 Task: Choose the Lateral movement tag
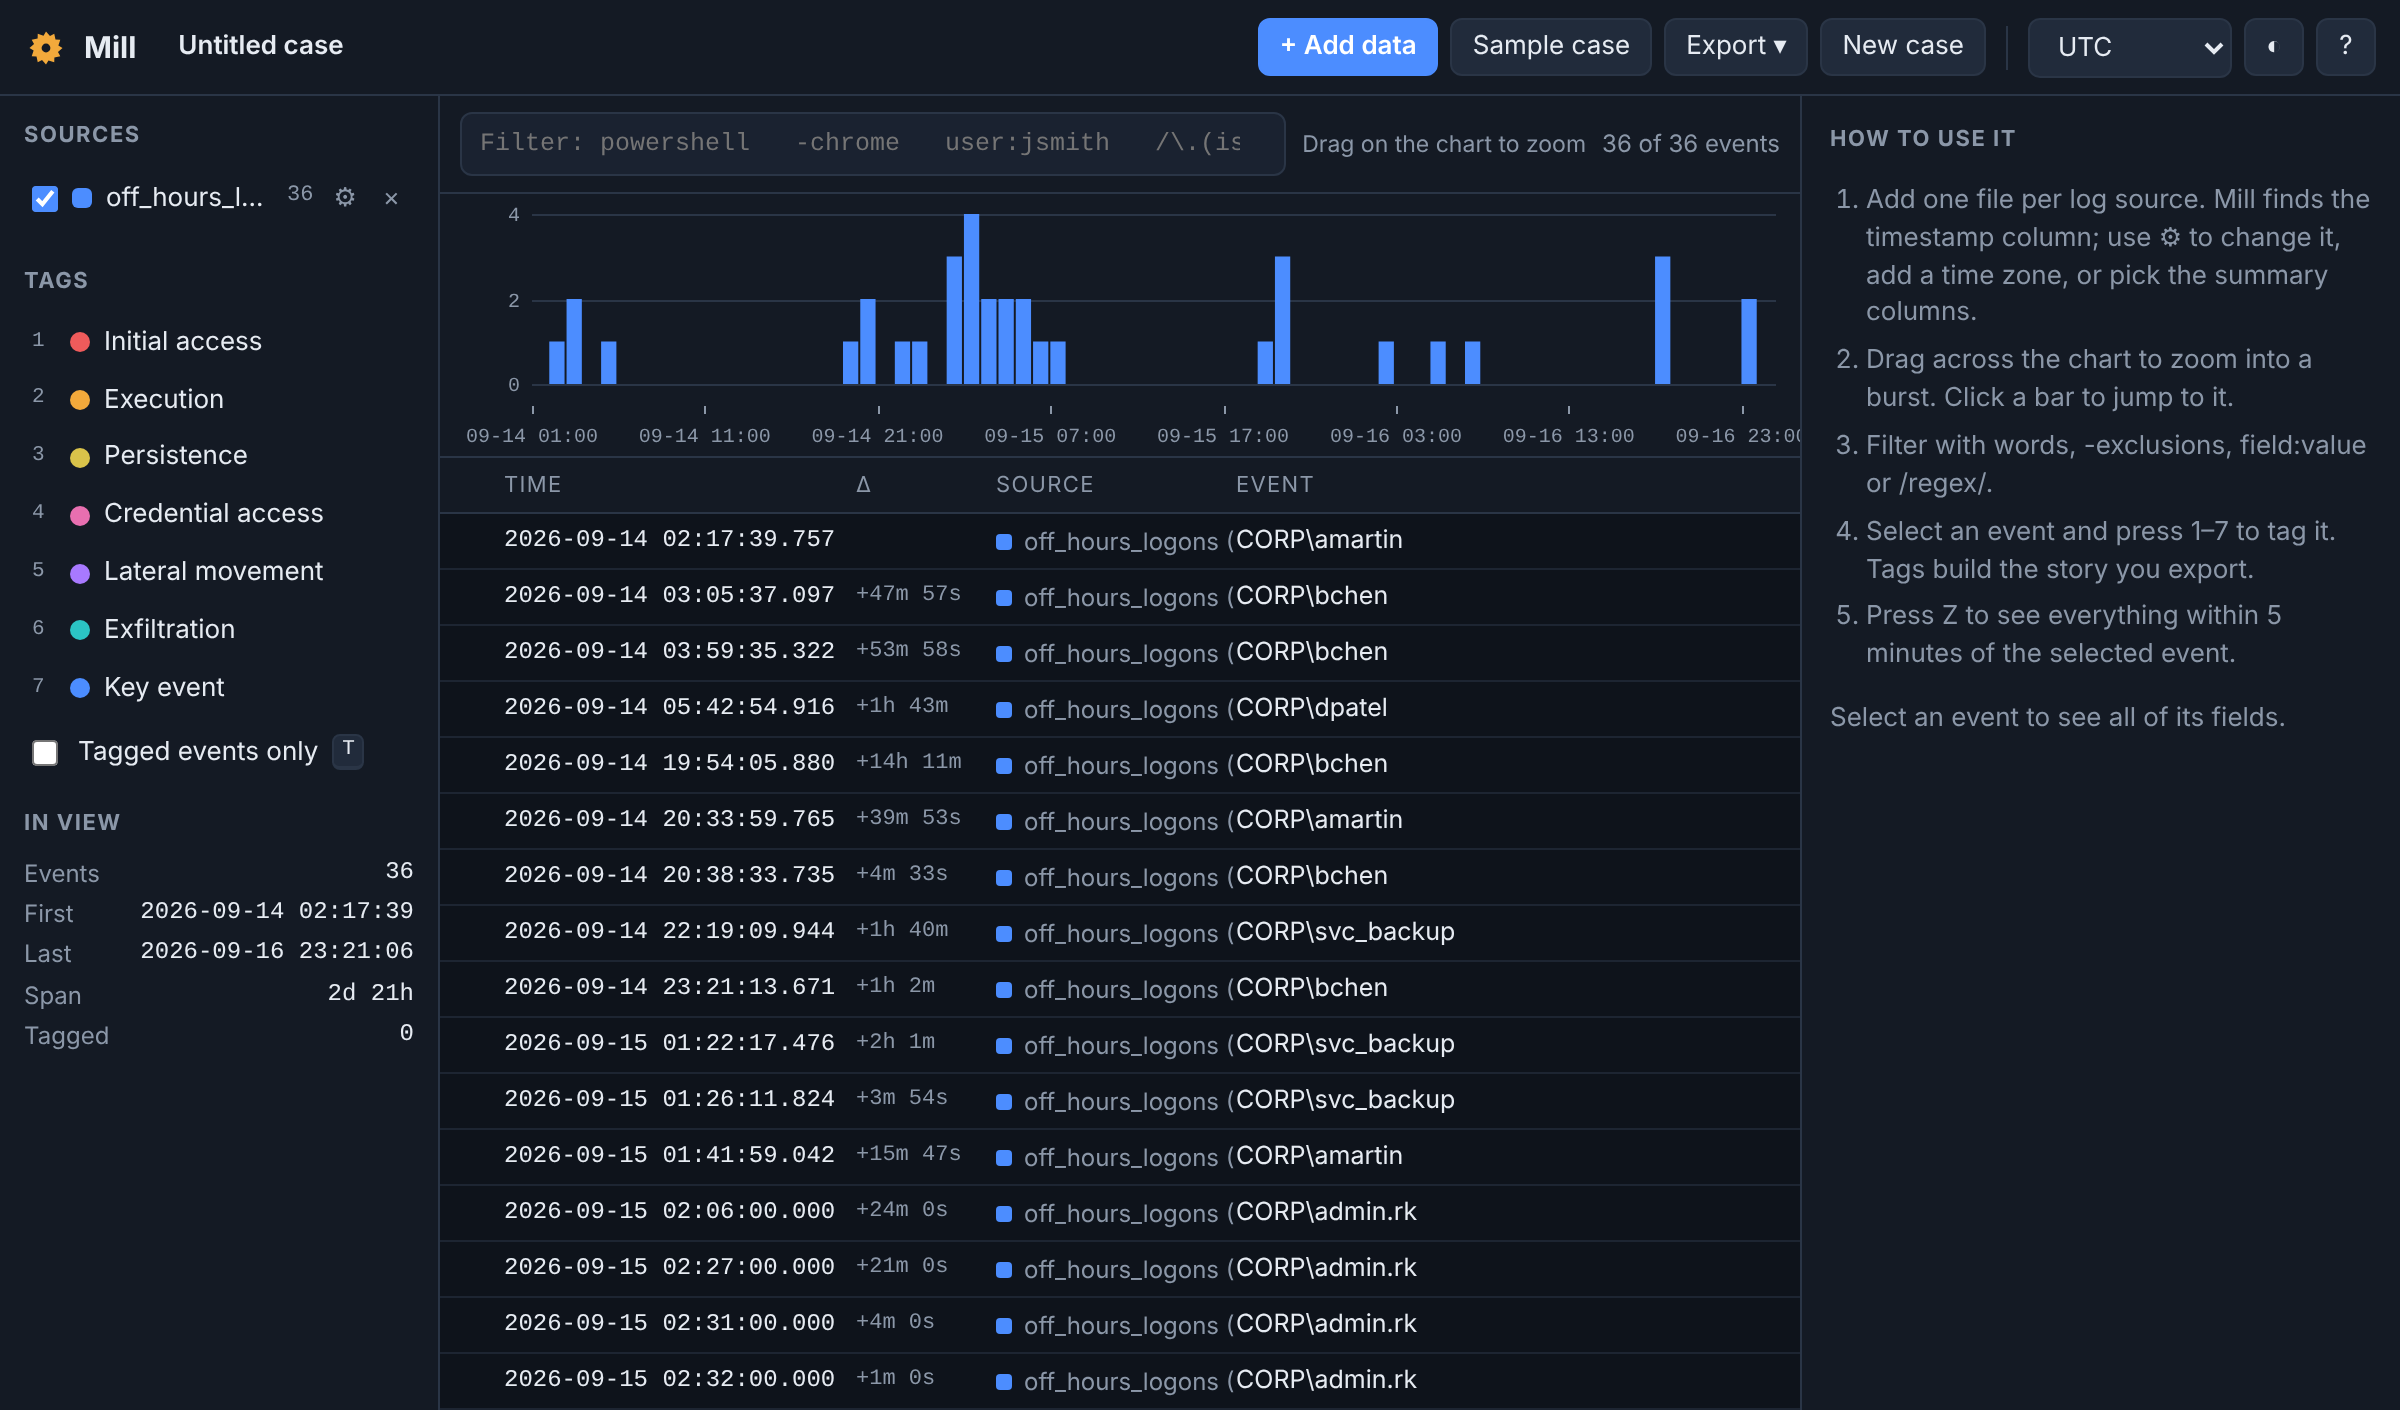coord(213,572)
